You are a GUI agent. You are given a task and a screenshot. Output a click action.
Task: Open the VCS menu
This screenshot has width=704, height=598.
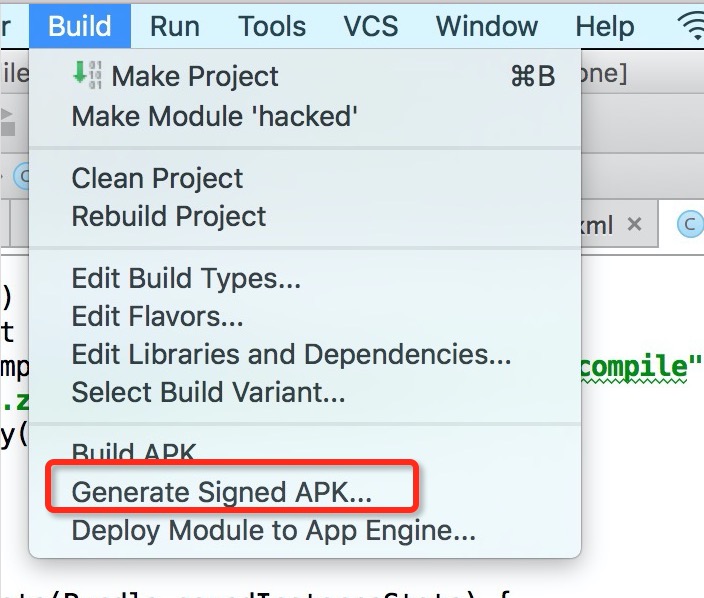click(x=370, y=26)
